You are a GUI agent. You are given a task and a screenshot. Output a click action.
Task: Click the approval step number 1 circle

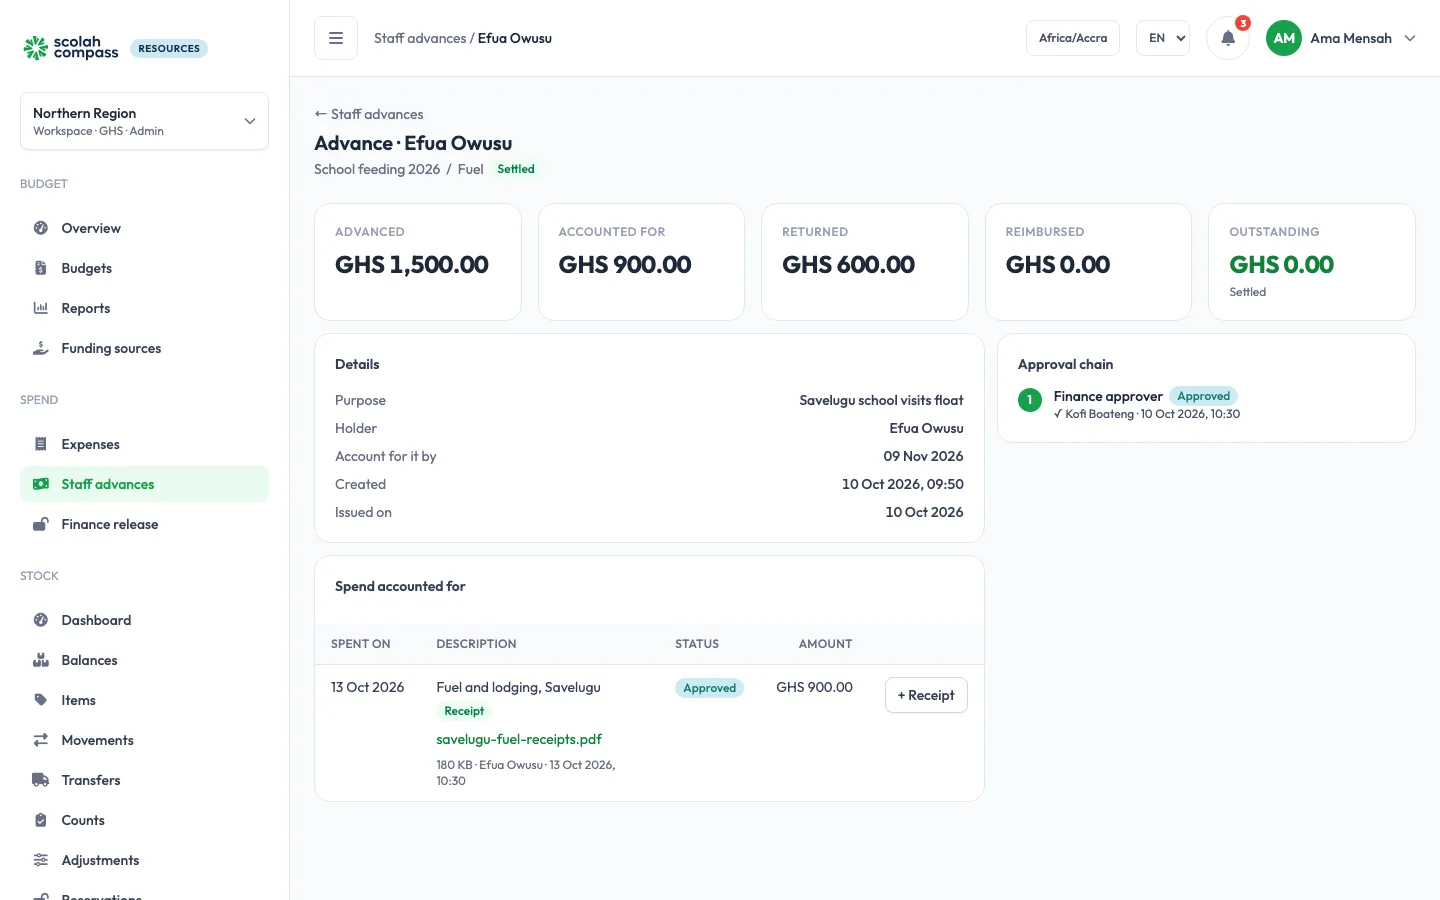[x=1030, y=400]
